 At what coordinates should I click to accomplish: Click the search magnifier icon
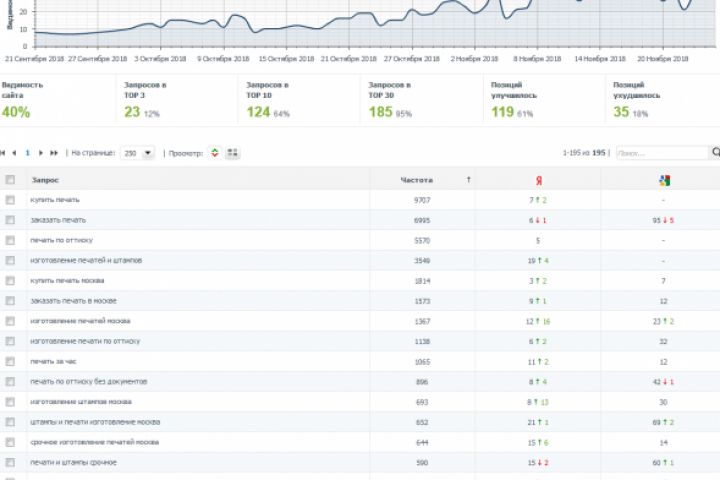pyautogui.click(x=715, y=152)
